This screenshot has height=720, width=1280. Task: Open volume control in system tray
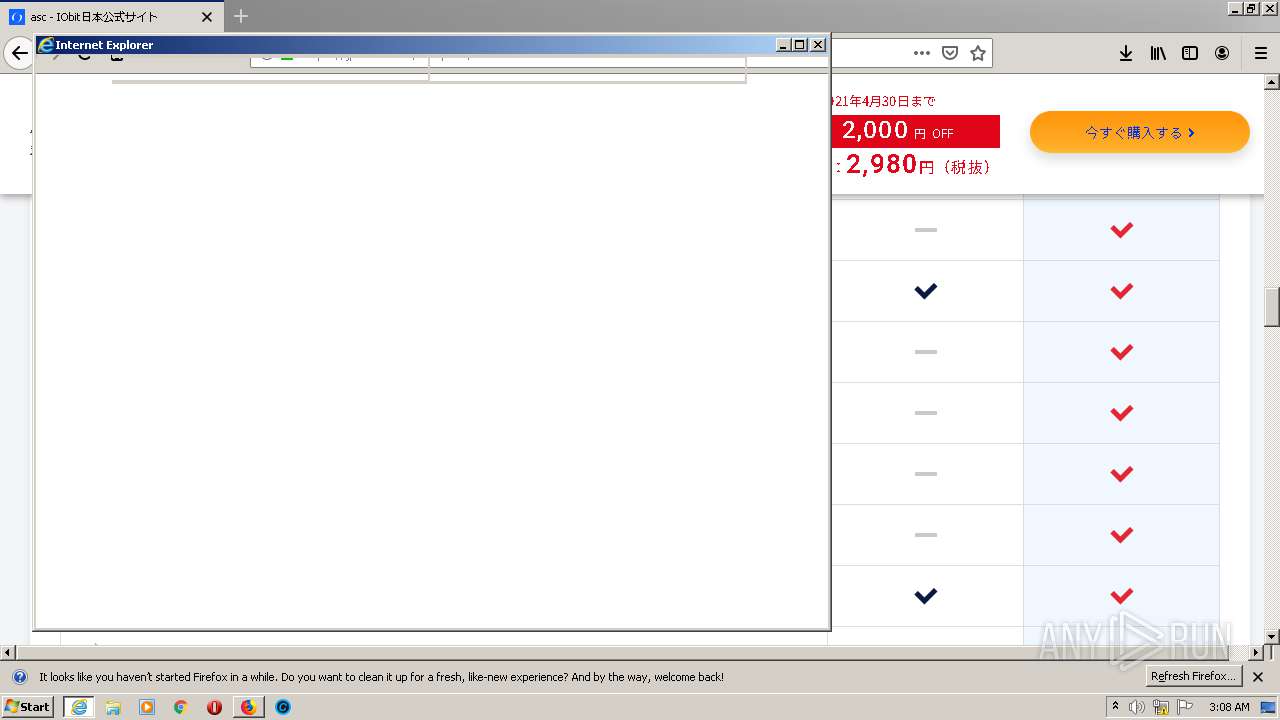point(1137,707)
